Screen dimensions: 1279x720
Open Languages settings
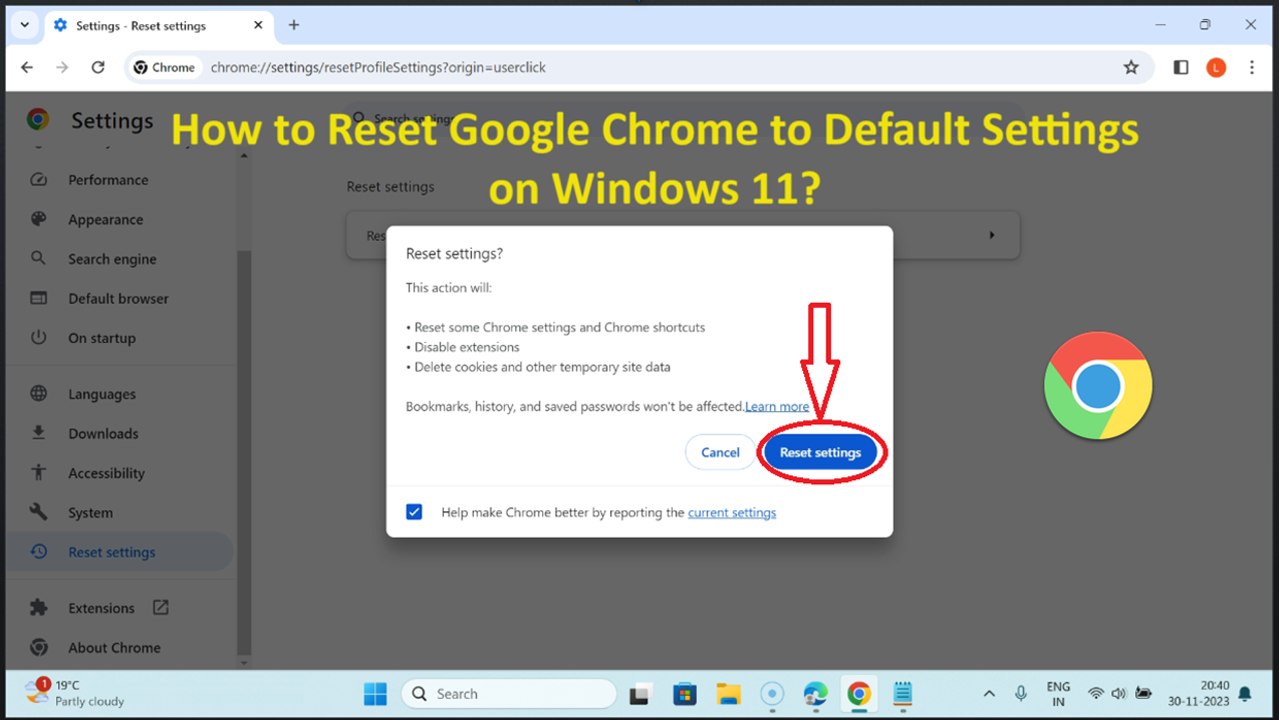[102, 394]
